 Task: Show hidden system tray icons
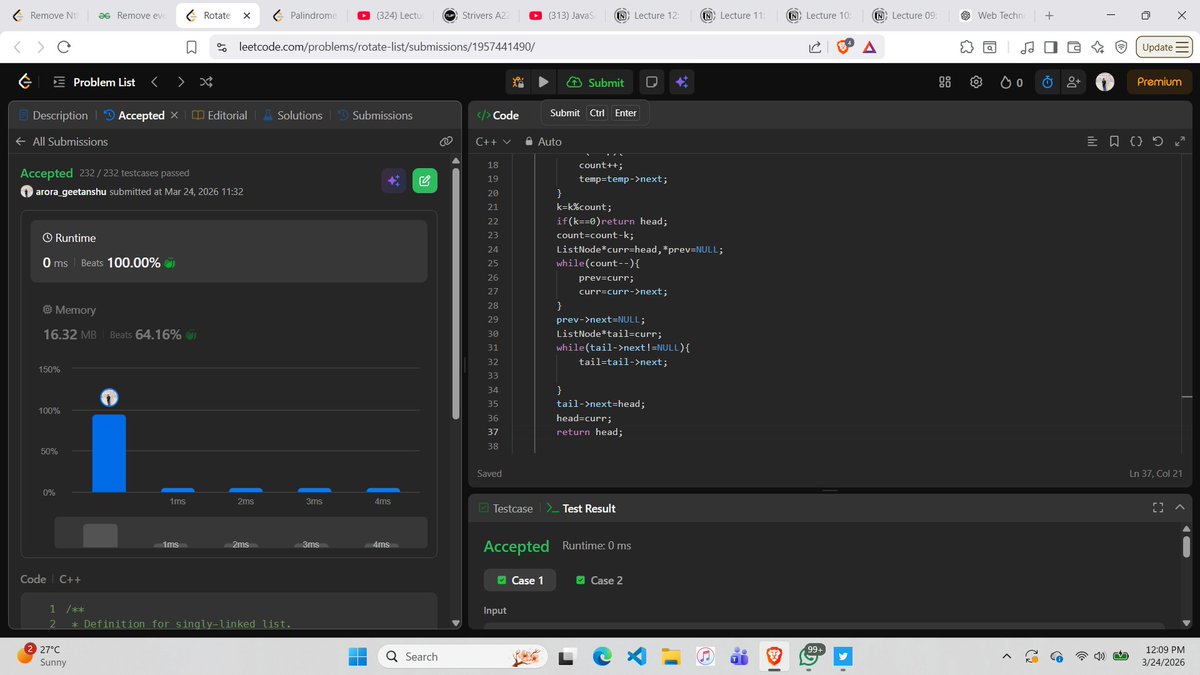(x=1006, y=656)
